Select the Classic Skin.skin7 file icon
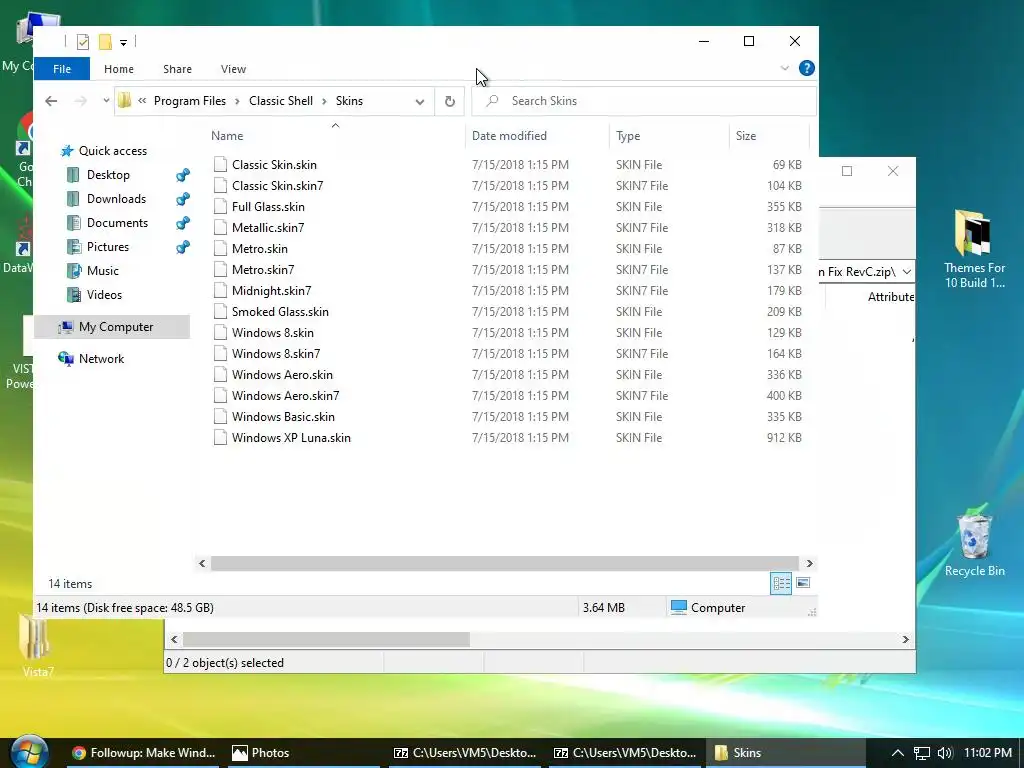 [x=220, y=185]
